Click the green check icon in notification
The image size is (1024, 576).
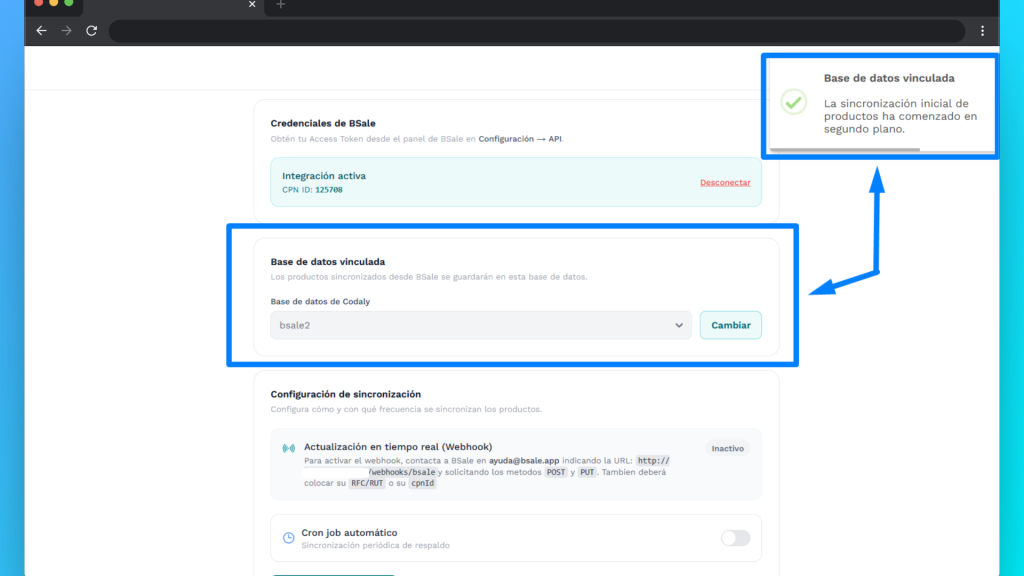click(793, 102)
